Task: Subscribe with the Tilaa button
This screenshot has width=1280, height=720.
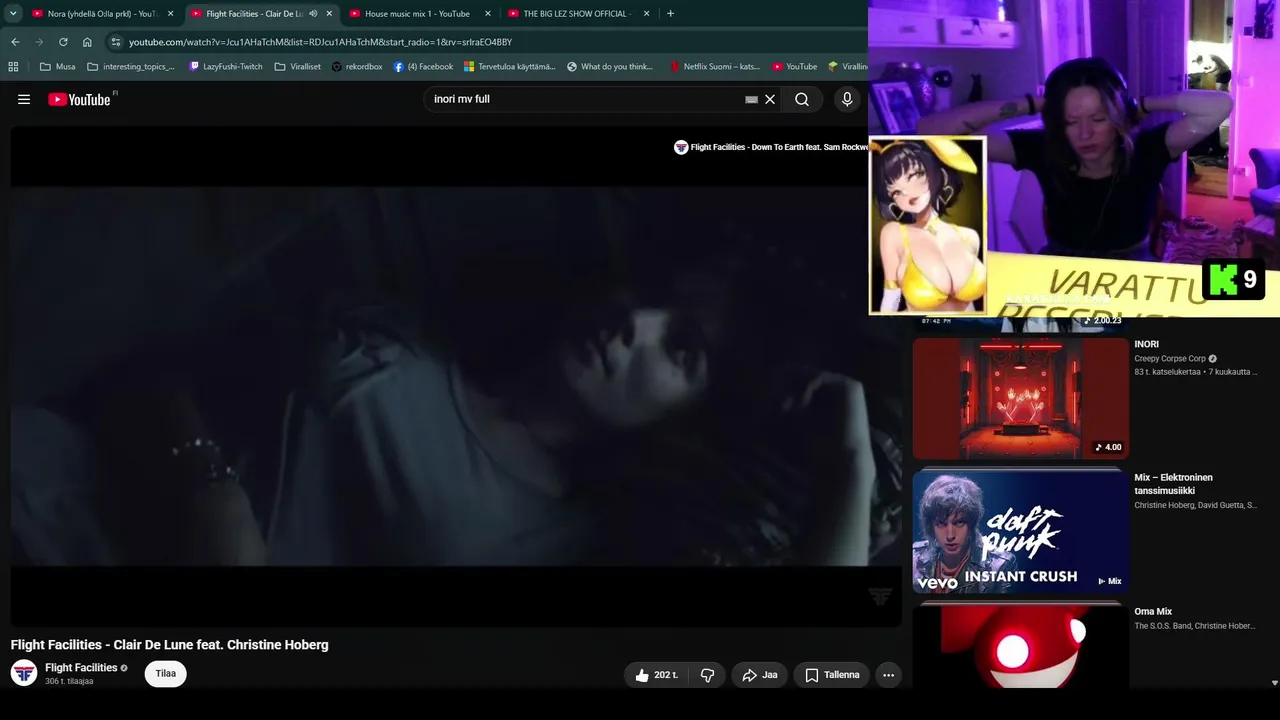Action: 166,674
